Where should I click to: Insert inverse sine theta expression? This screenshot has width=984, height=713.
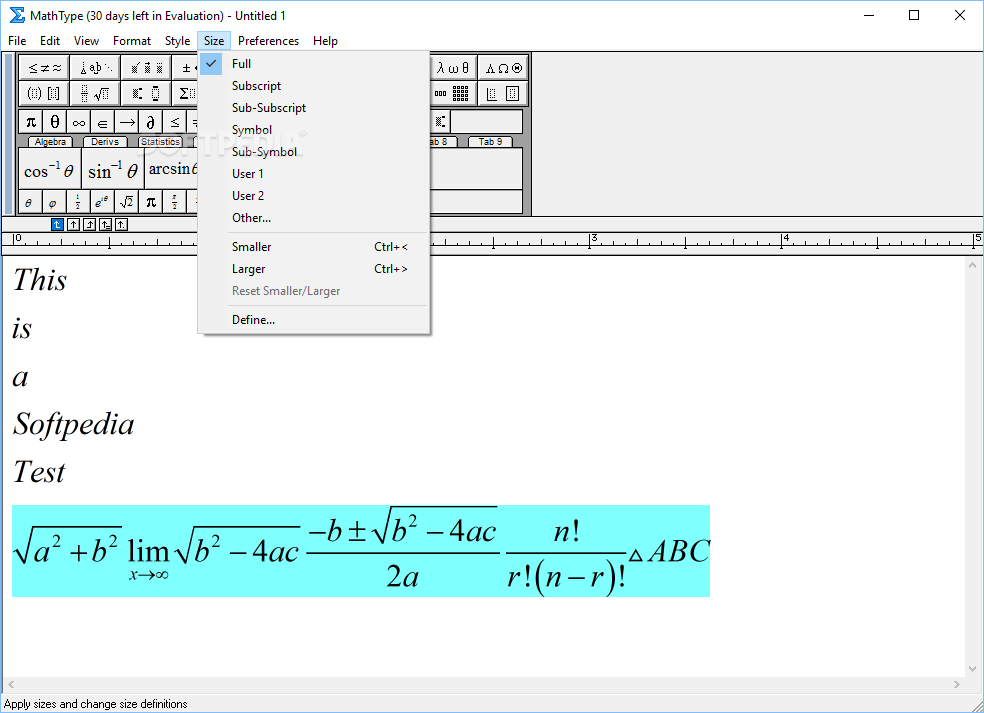(113, 169)
